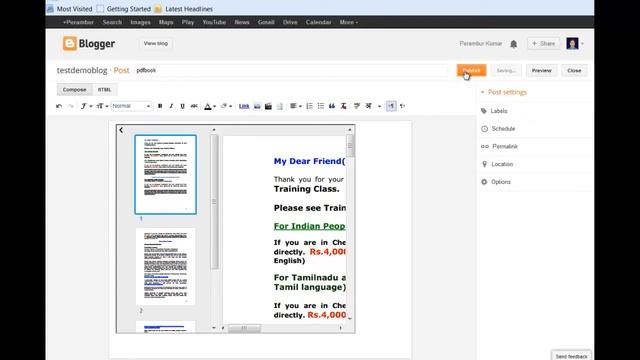The height and width of the screenshot is (360, 640).
Task: Open Calendar from the Google bar
Action: point(318,22)
